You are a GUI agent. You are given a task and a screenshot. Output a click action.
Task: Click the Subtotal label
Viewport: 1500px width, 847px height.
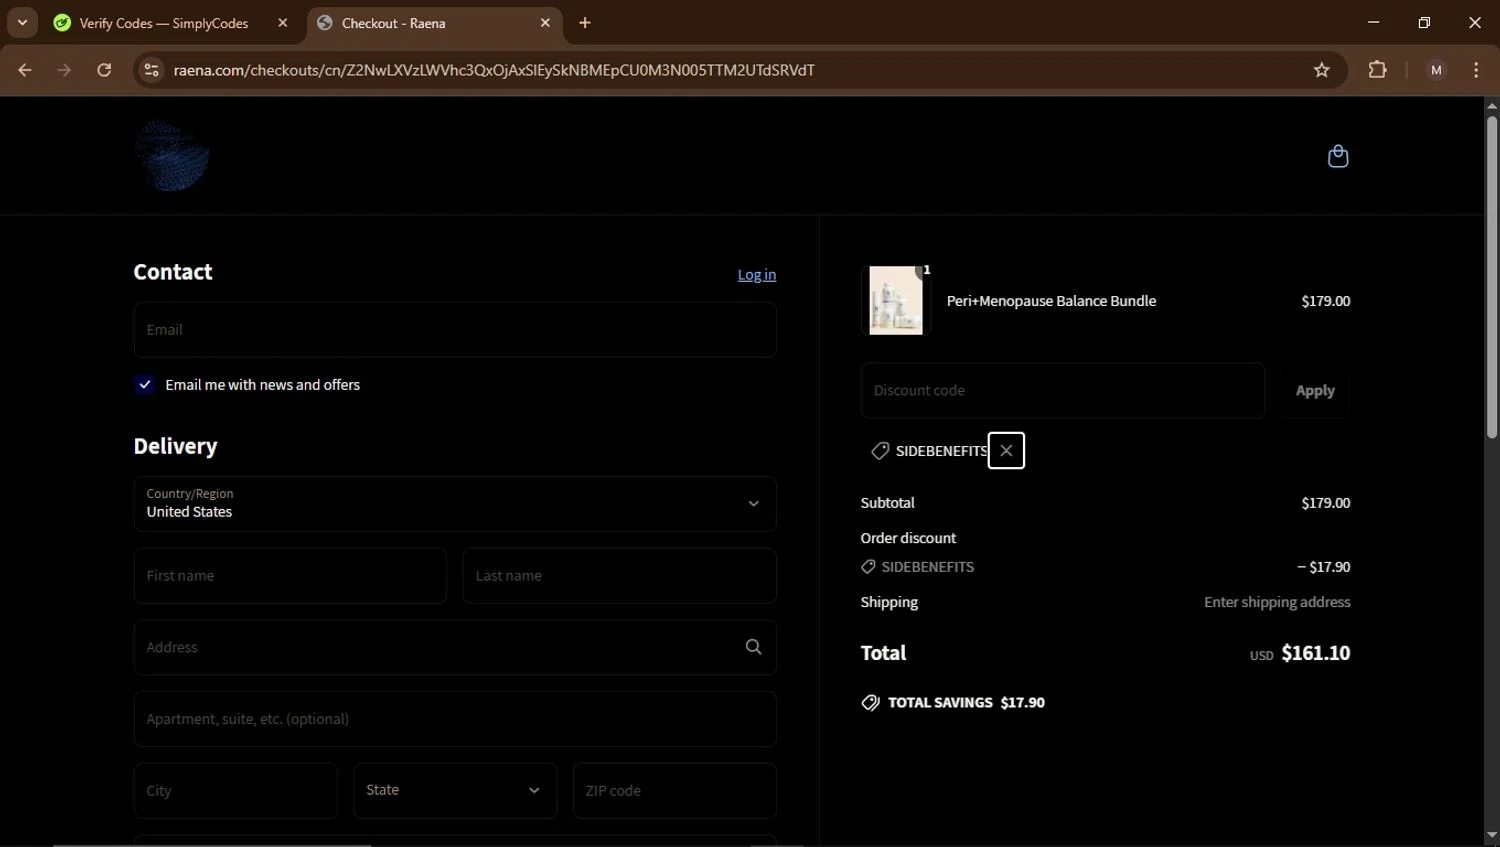(x=888, y=503)
